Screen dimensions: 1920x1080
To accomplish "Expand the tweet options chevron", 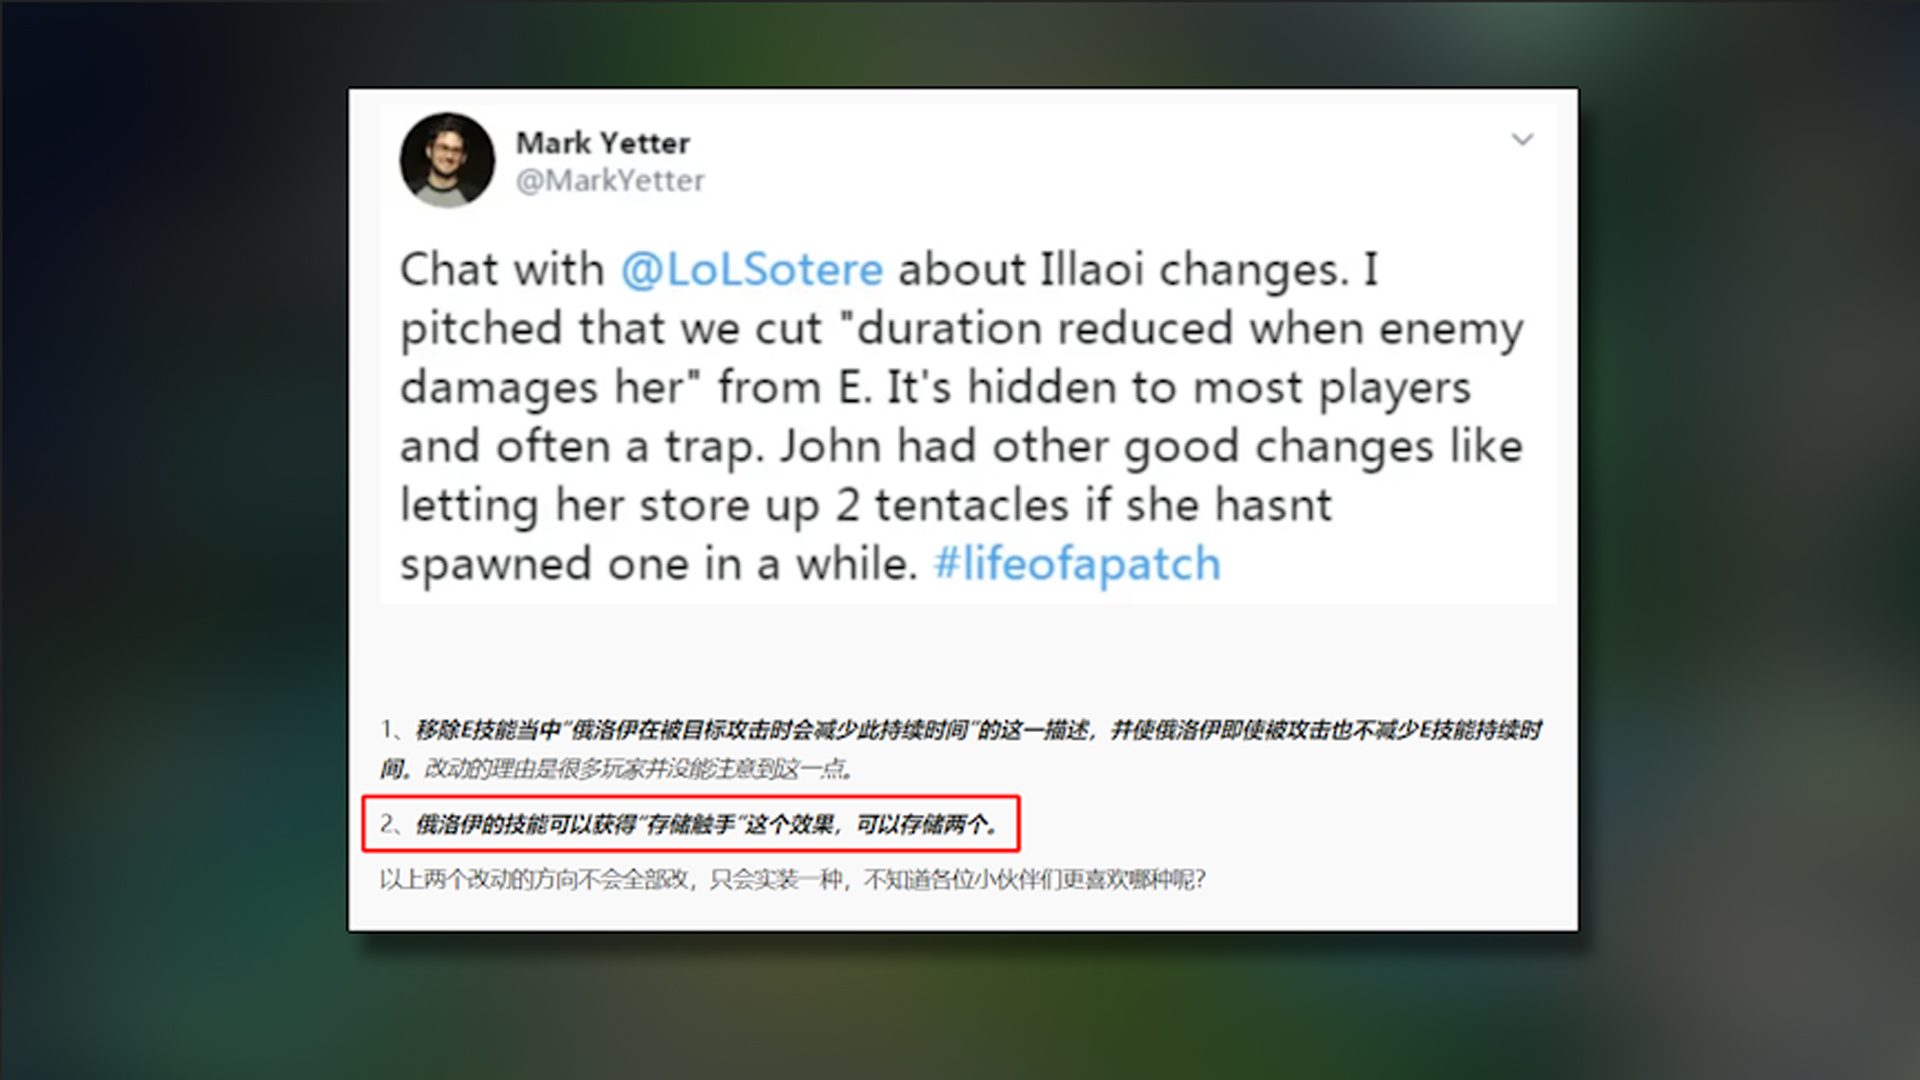I will (1522, 140).
